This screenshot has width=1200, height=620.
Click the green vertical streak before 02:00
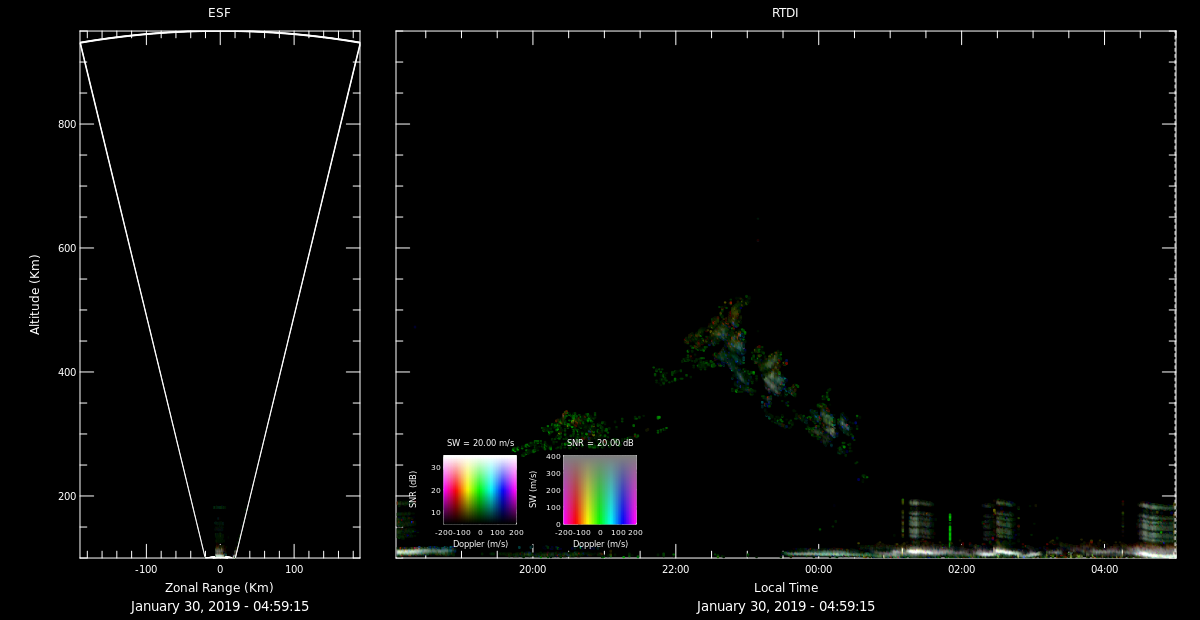(x=950, y=528)
